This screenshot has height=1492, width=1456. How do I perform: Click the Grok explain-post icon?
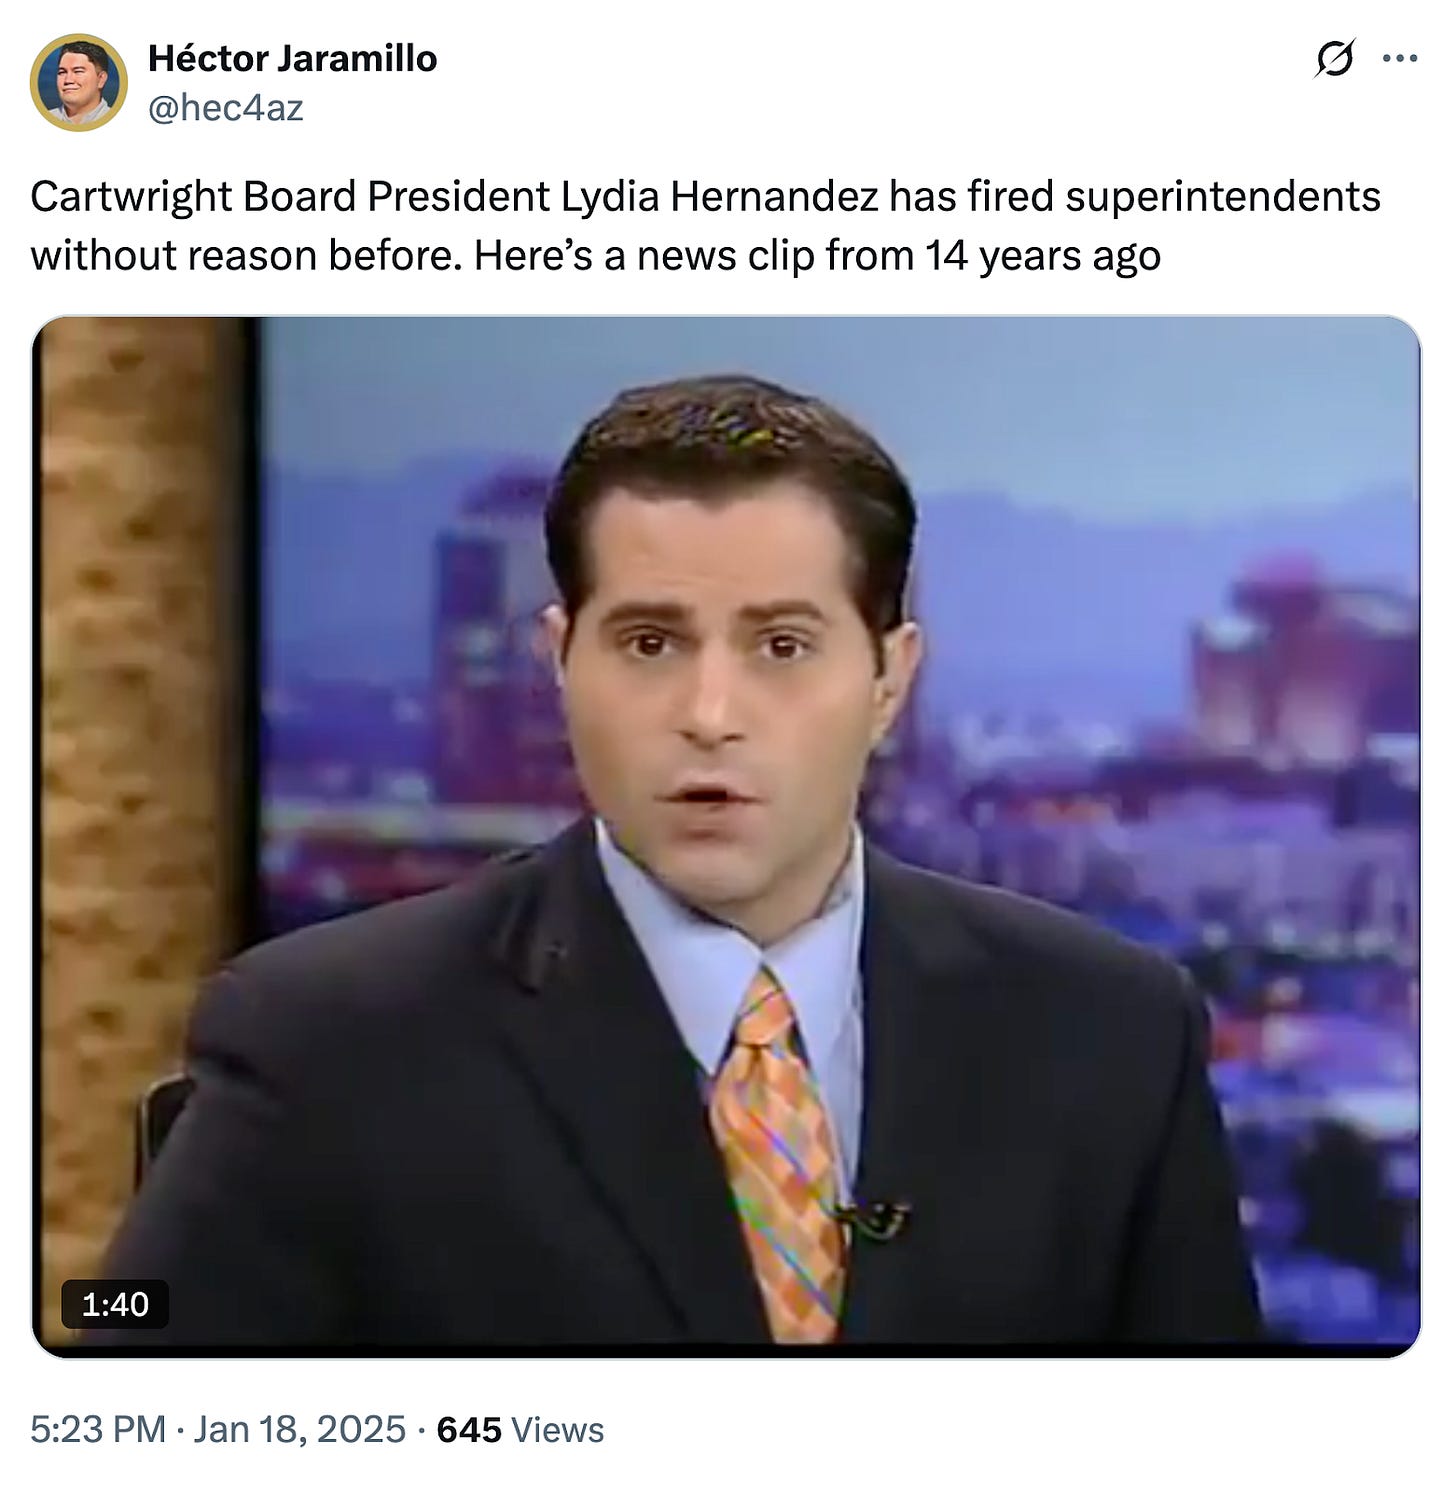(1335, 58)
